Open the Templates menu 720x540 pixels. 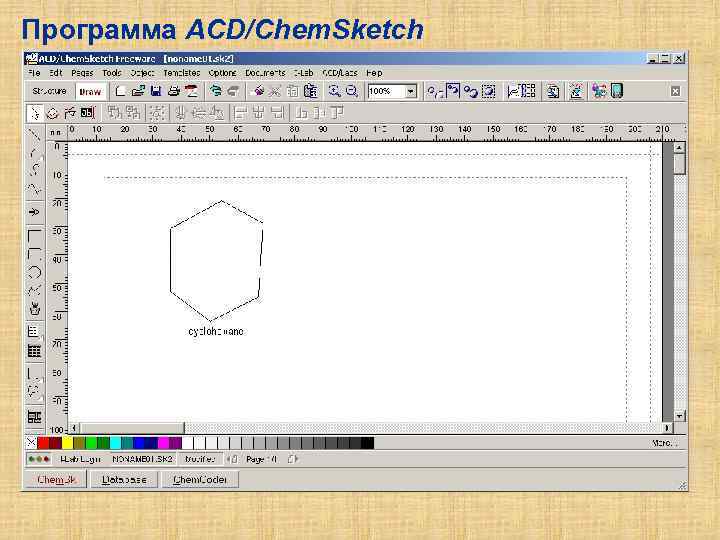[181, 73]
